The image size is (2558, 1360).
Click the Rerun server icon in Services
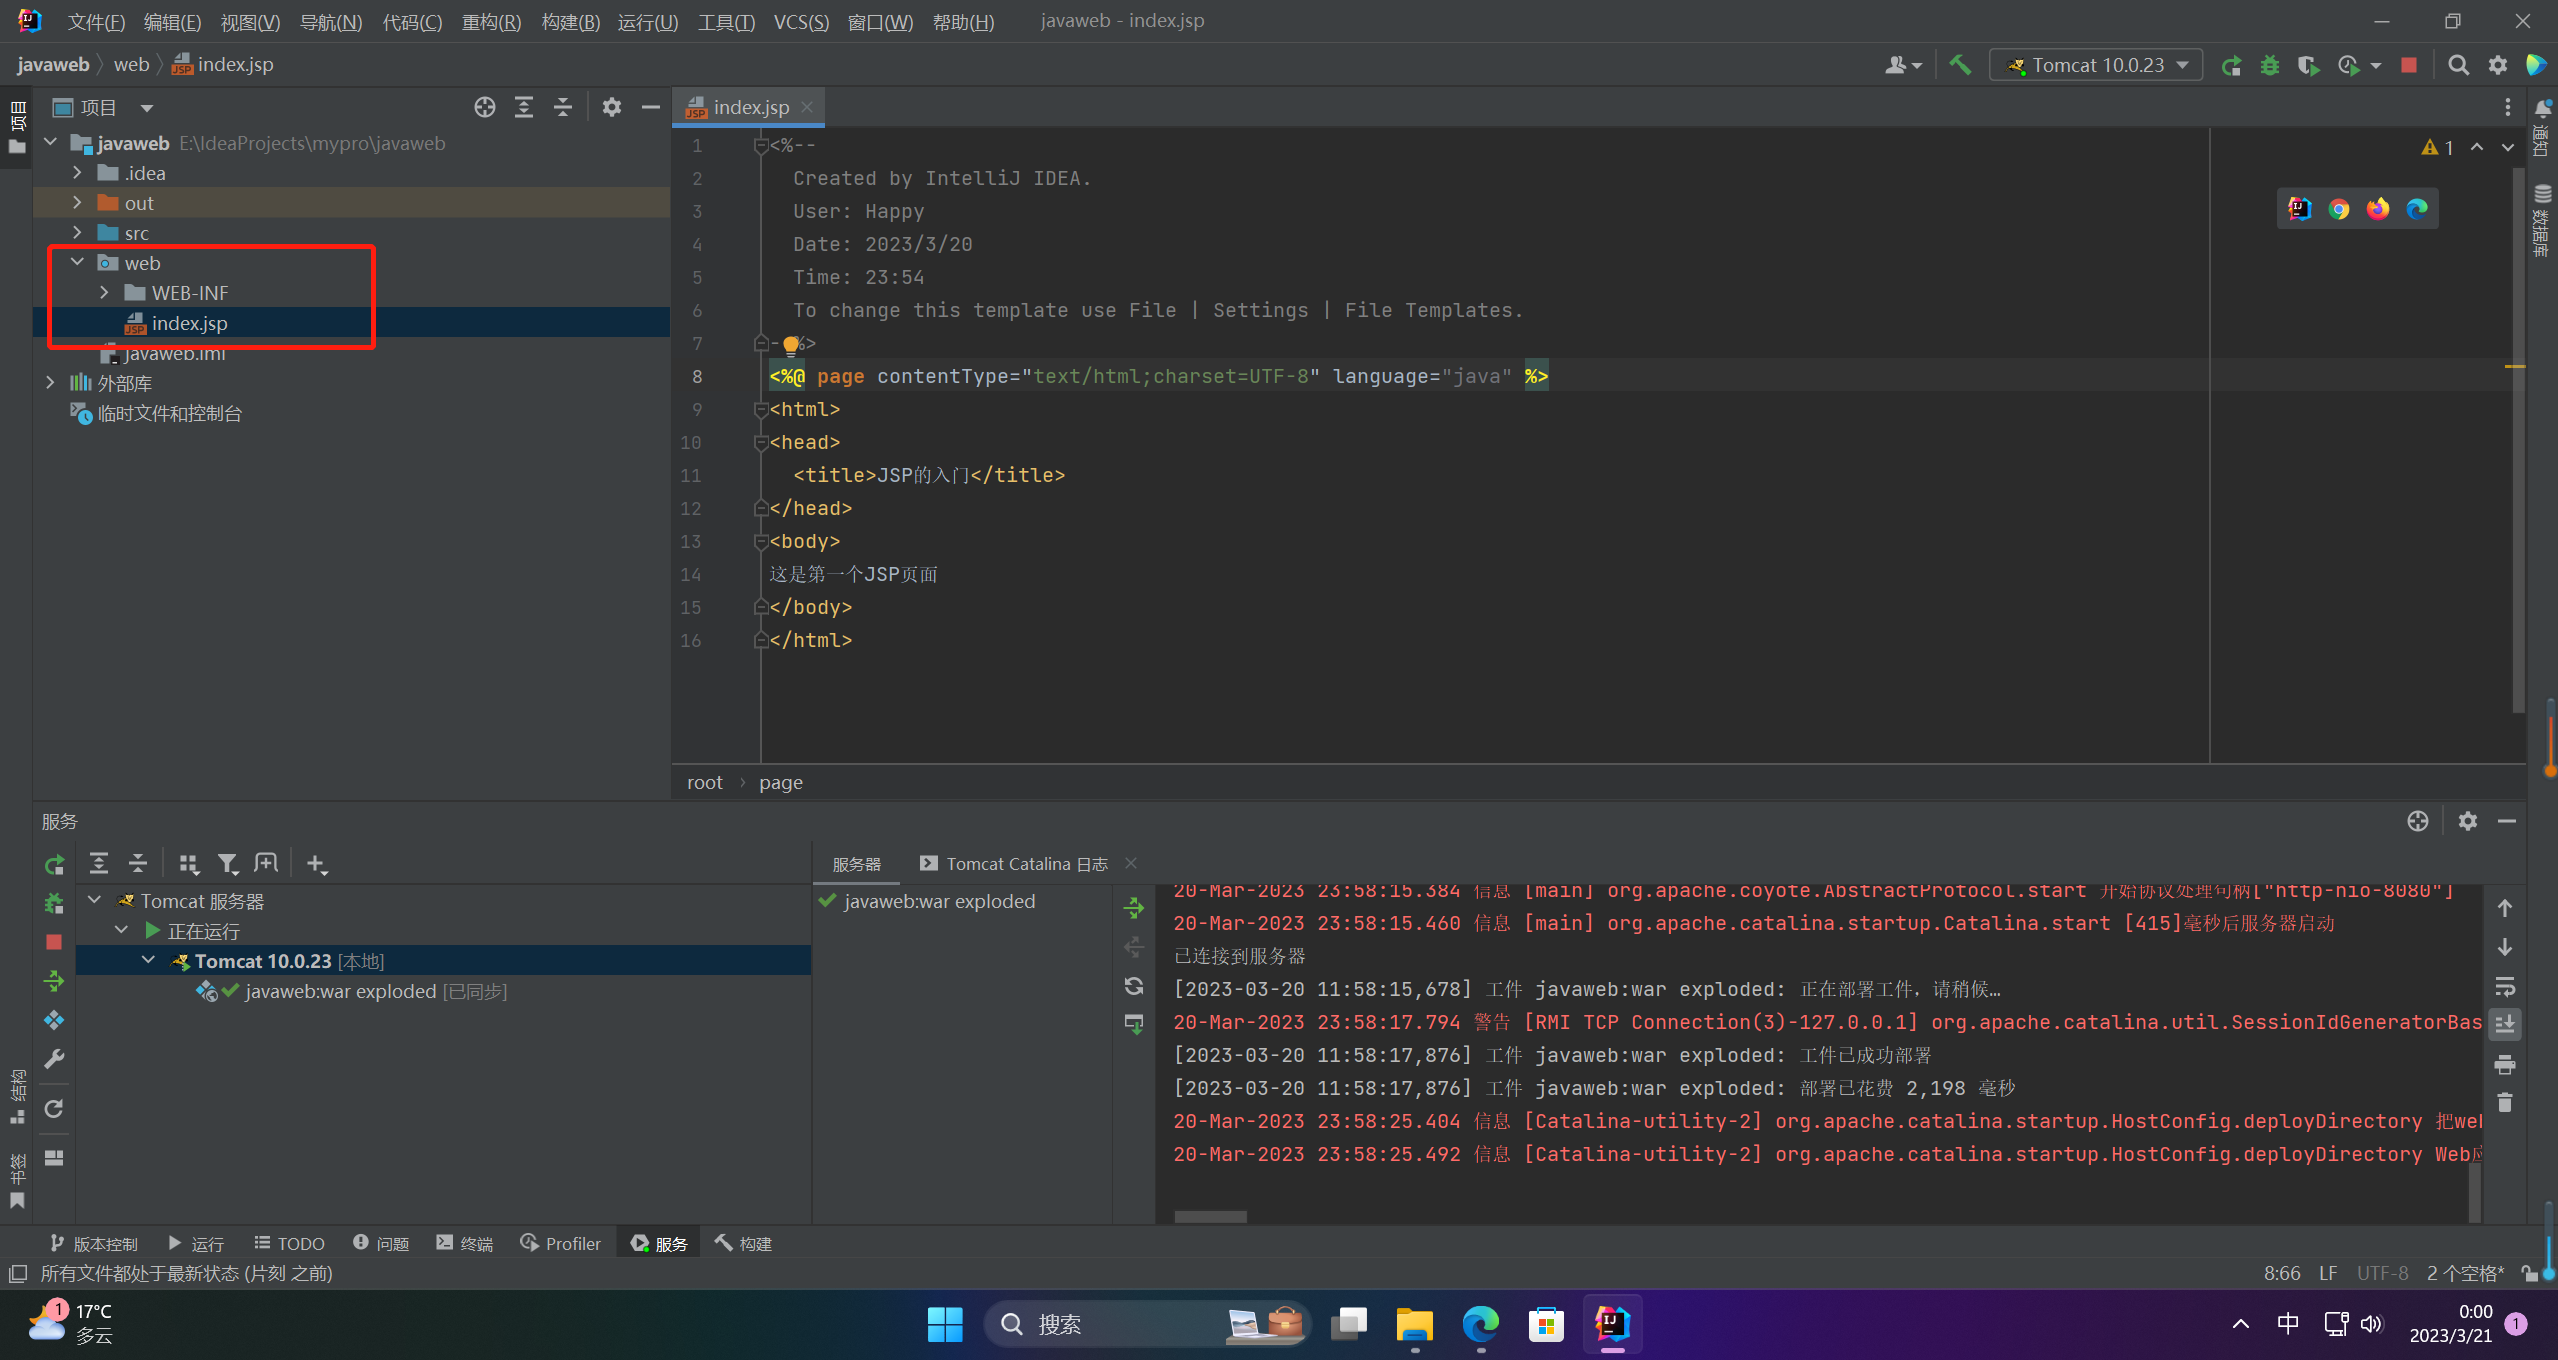tap(54, 864)
